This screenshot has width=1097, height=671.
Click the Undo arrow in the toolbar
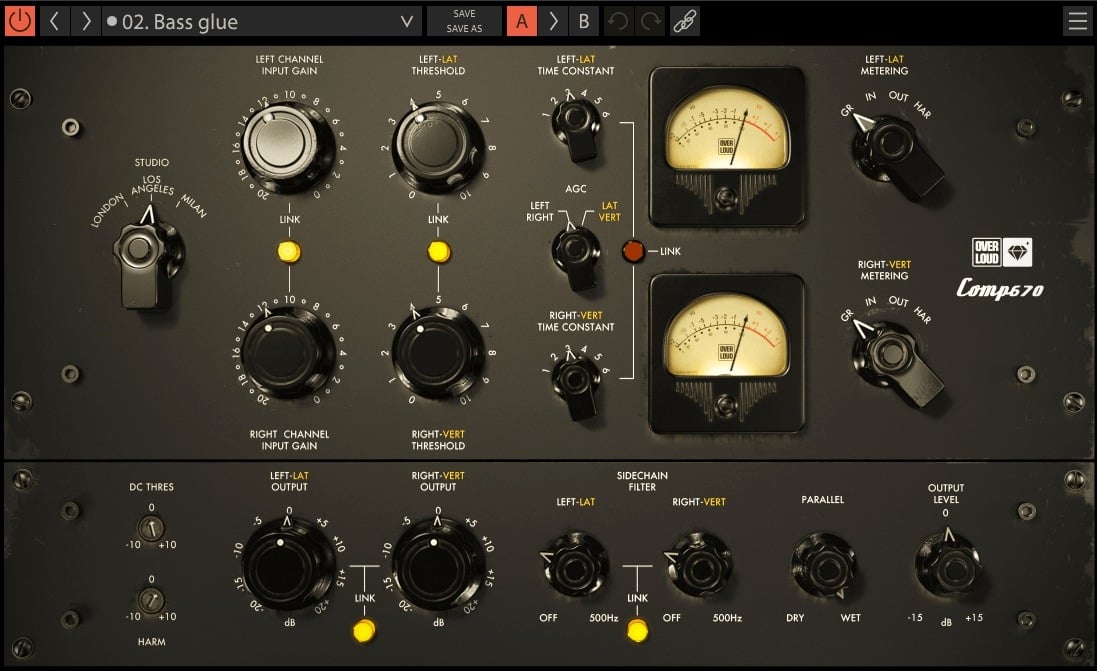[x=621, y=20]
